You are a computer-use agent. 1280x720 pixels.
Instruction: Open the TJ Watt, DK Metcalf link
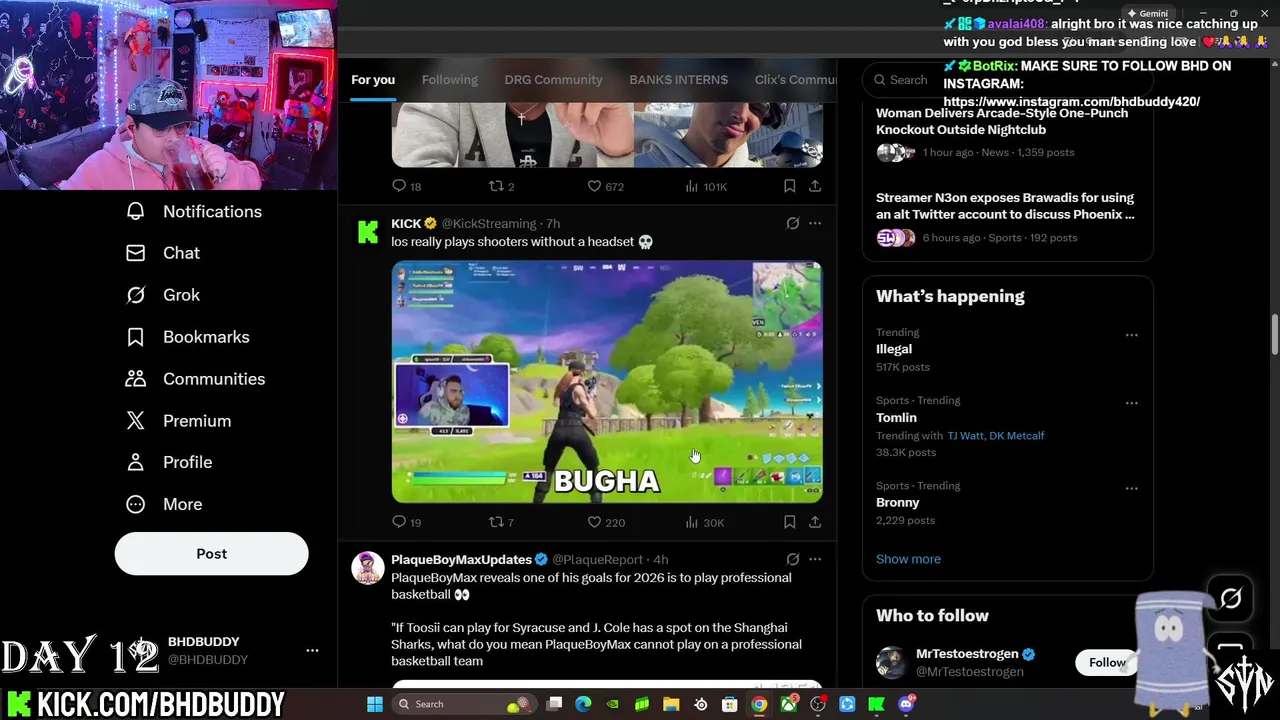point(995,436)
